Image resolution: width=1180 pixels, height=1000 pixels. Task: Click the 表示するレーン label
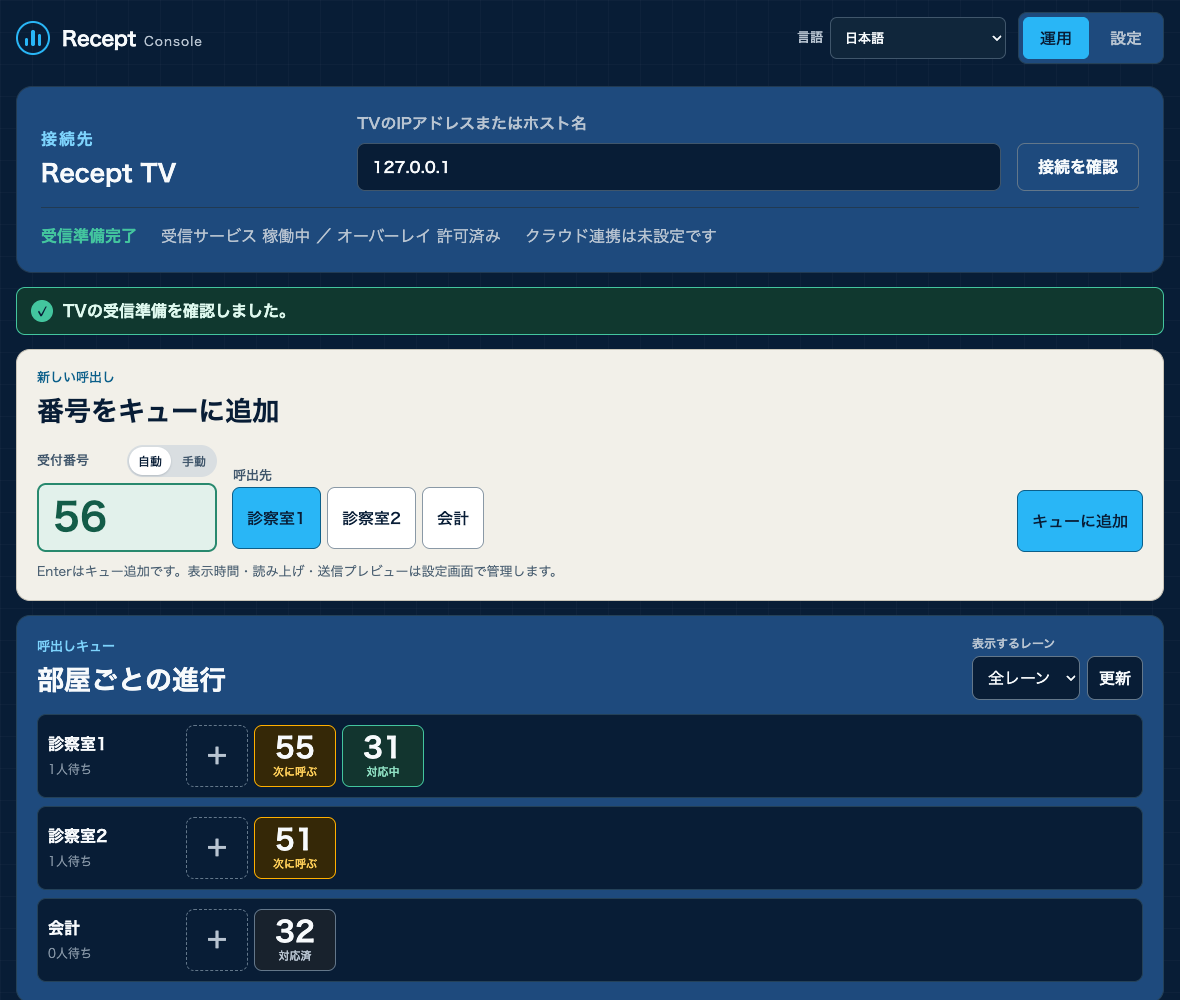1013,643
